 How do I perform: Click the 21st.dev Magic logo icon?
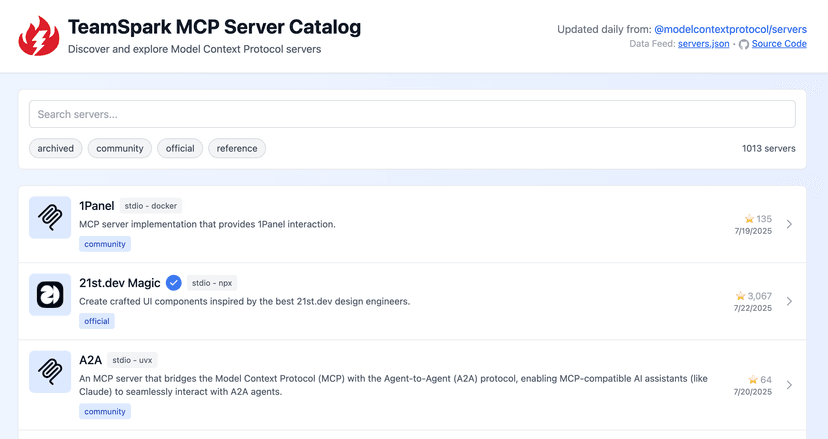coord(50,294)
